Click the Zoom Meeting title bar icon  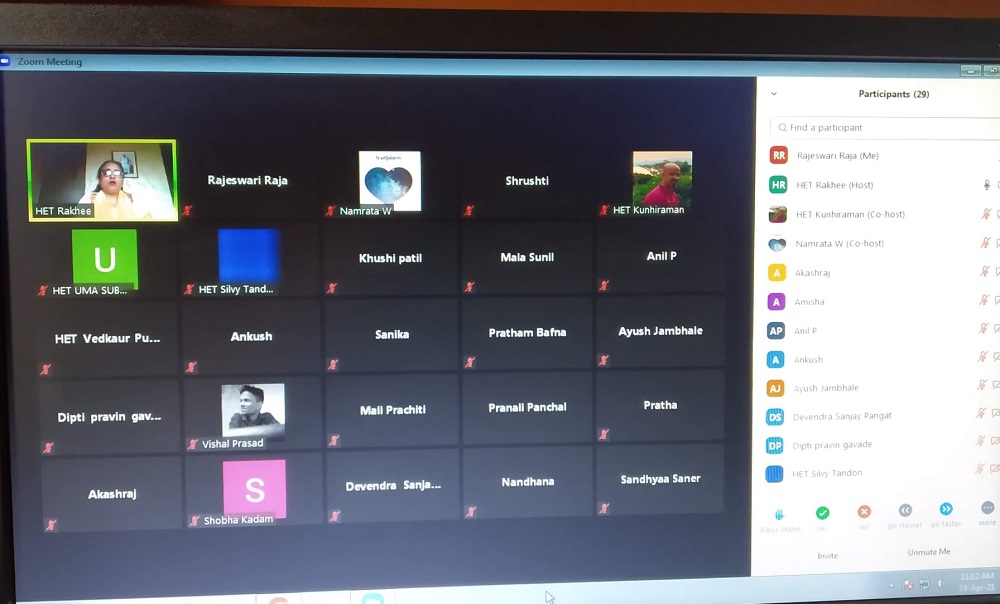7,61
